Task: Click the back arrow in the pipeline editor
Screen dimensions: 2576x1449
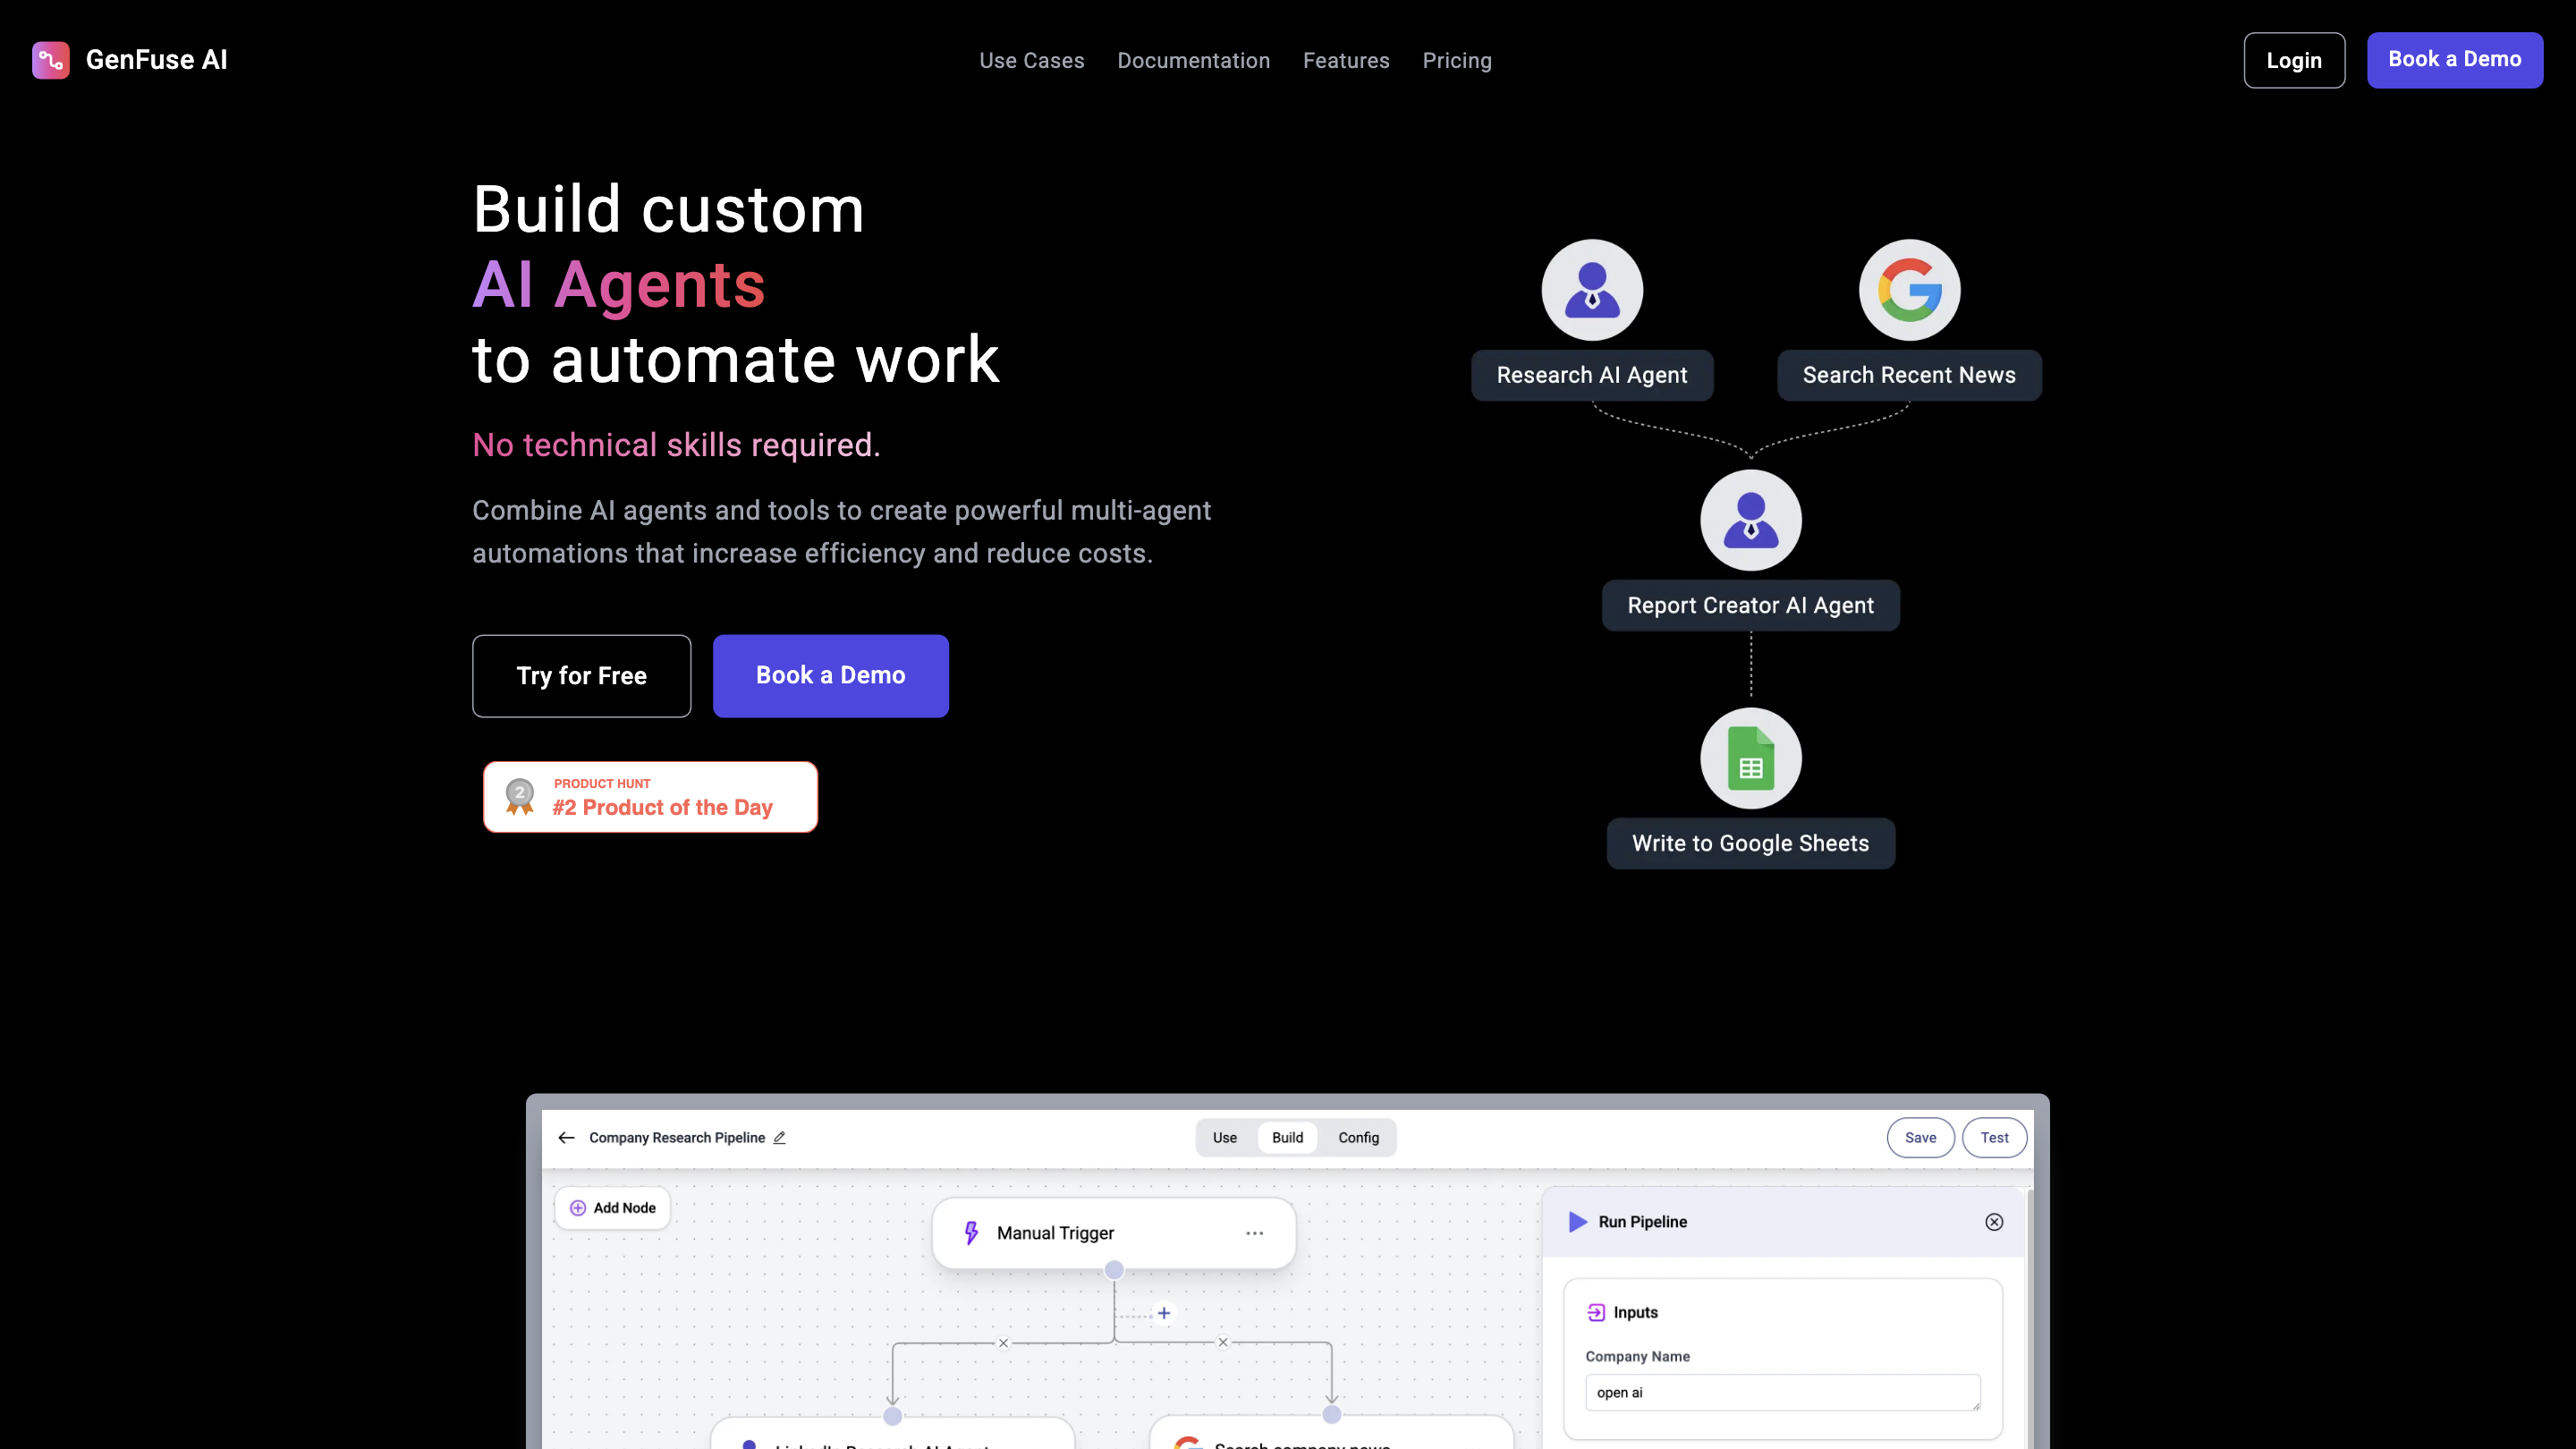Action: (x=566, y=1137)
